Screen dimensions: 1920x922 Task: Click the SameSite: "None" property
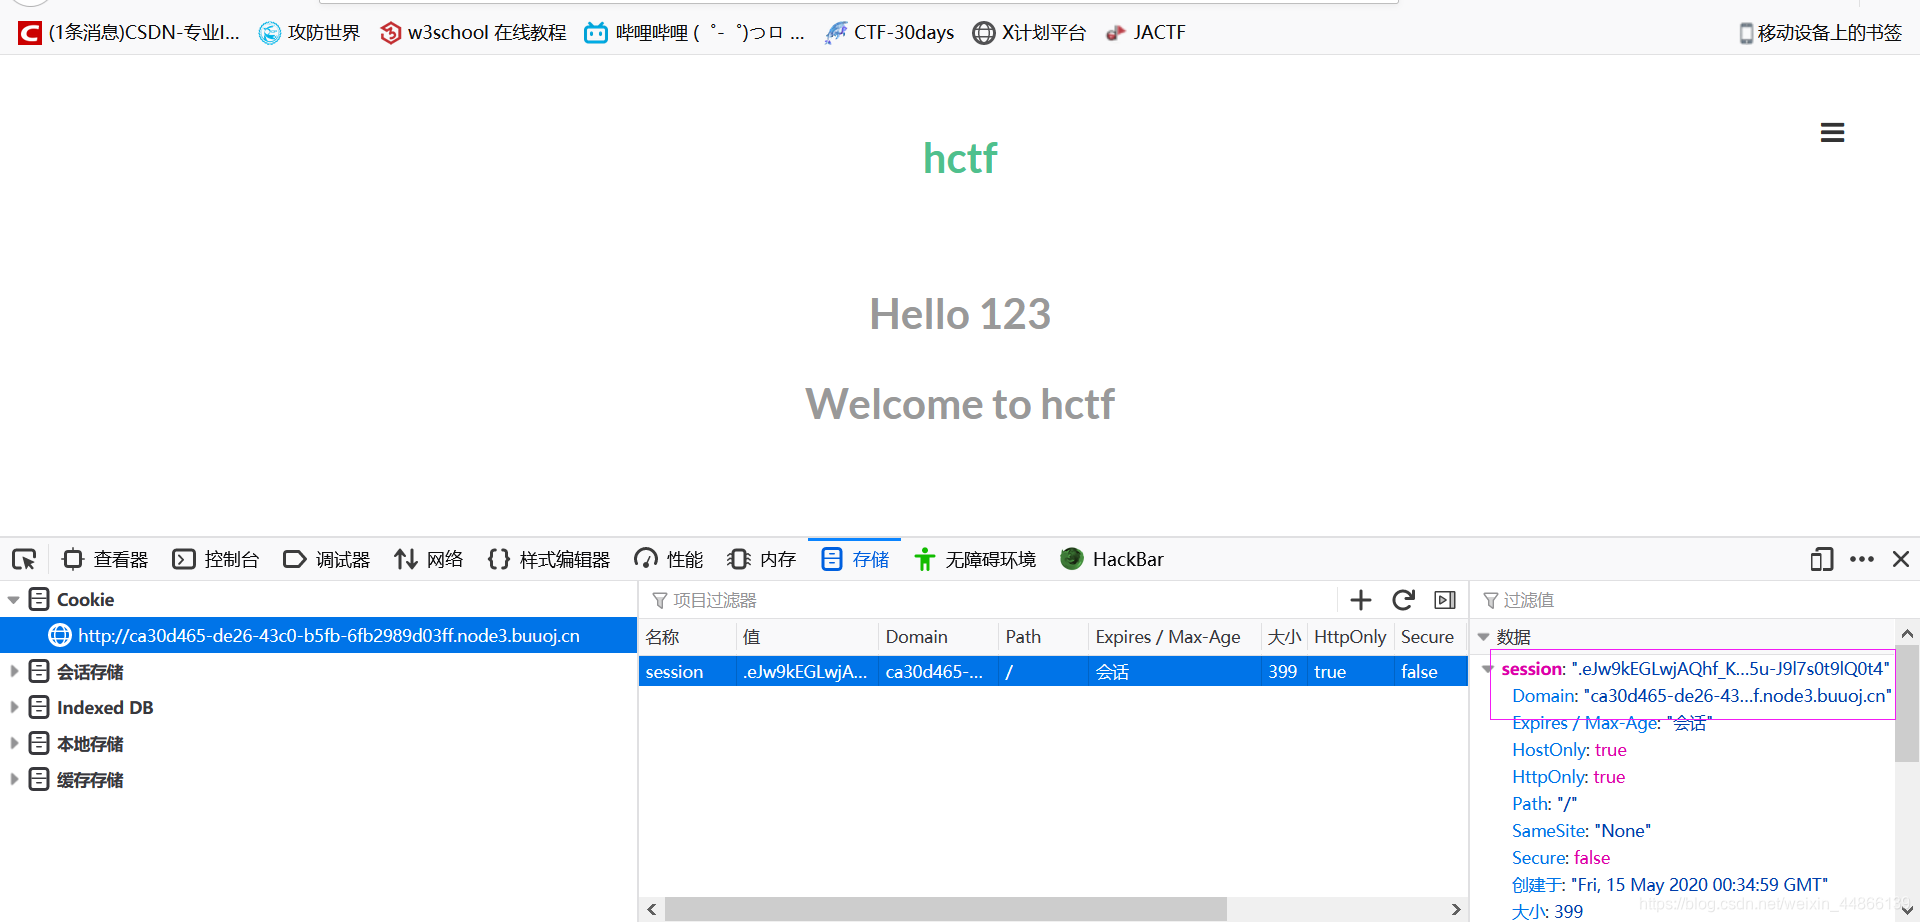pos(1581,831)
